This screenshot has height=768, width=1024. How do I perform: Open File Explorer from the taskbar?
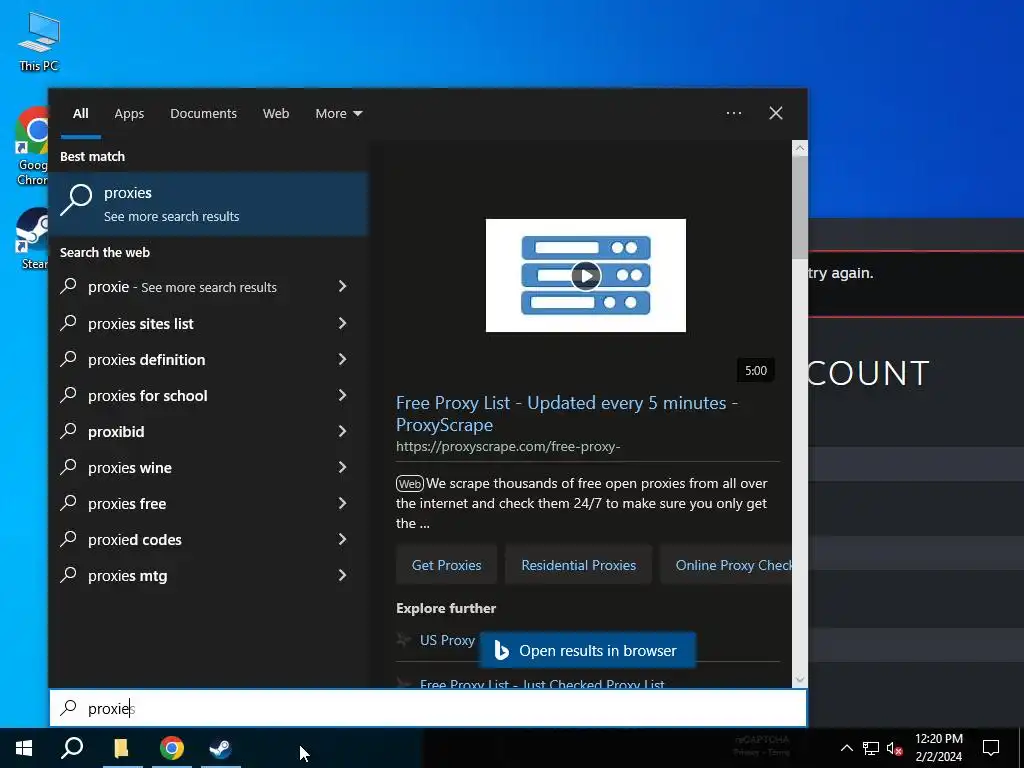[121, 748]
